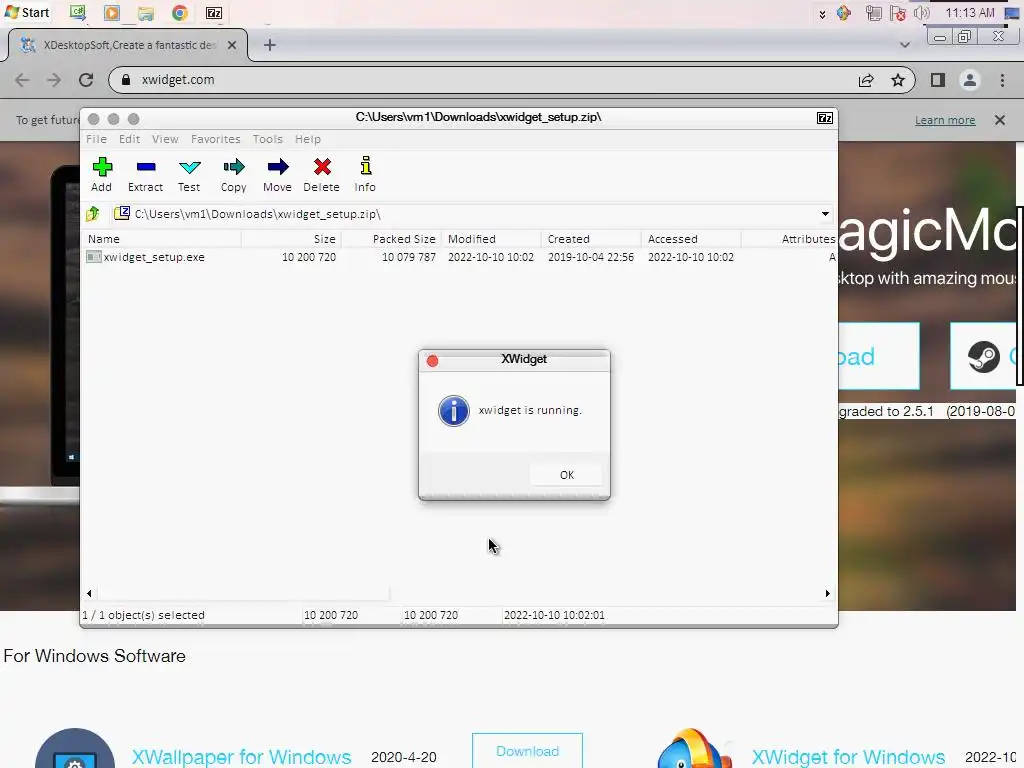
Task: Open Chrome three-dot menu
Action: click(x=1002, y=80)
